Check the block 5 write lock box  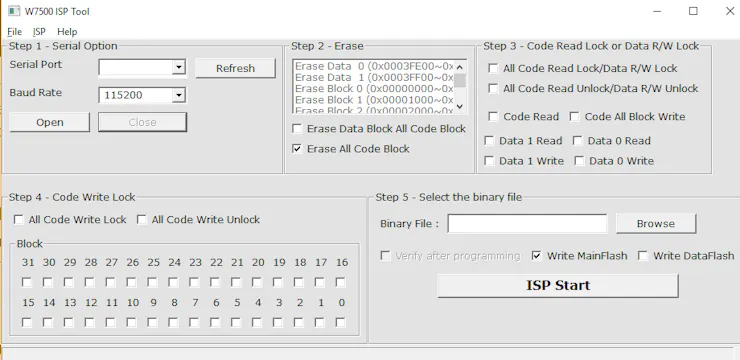[x=236, y=322]
